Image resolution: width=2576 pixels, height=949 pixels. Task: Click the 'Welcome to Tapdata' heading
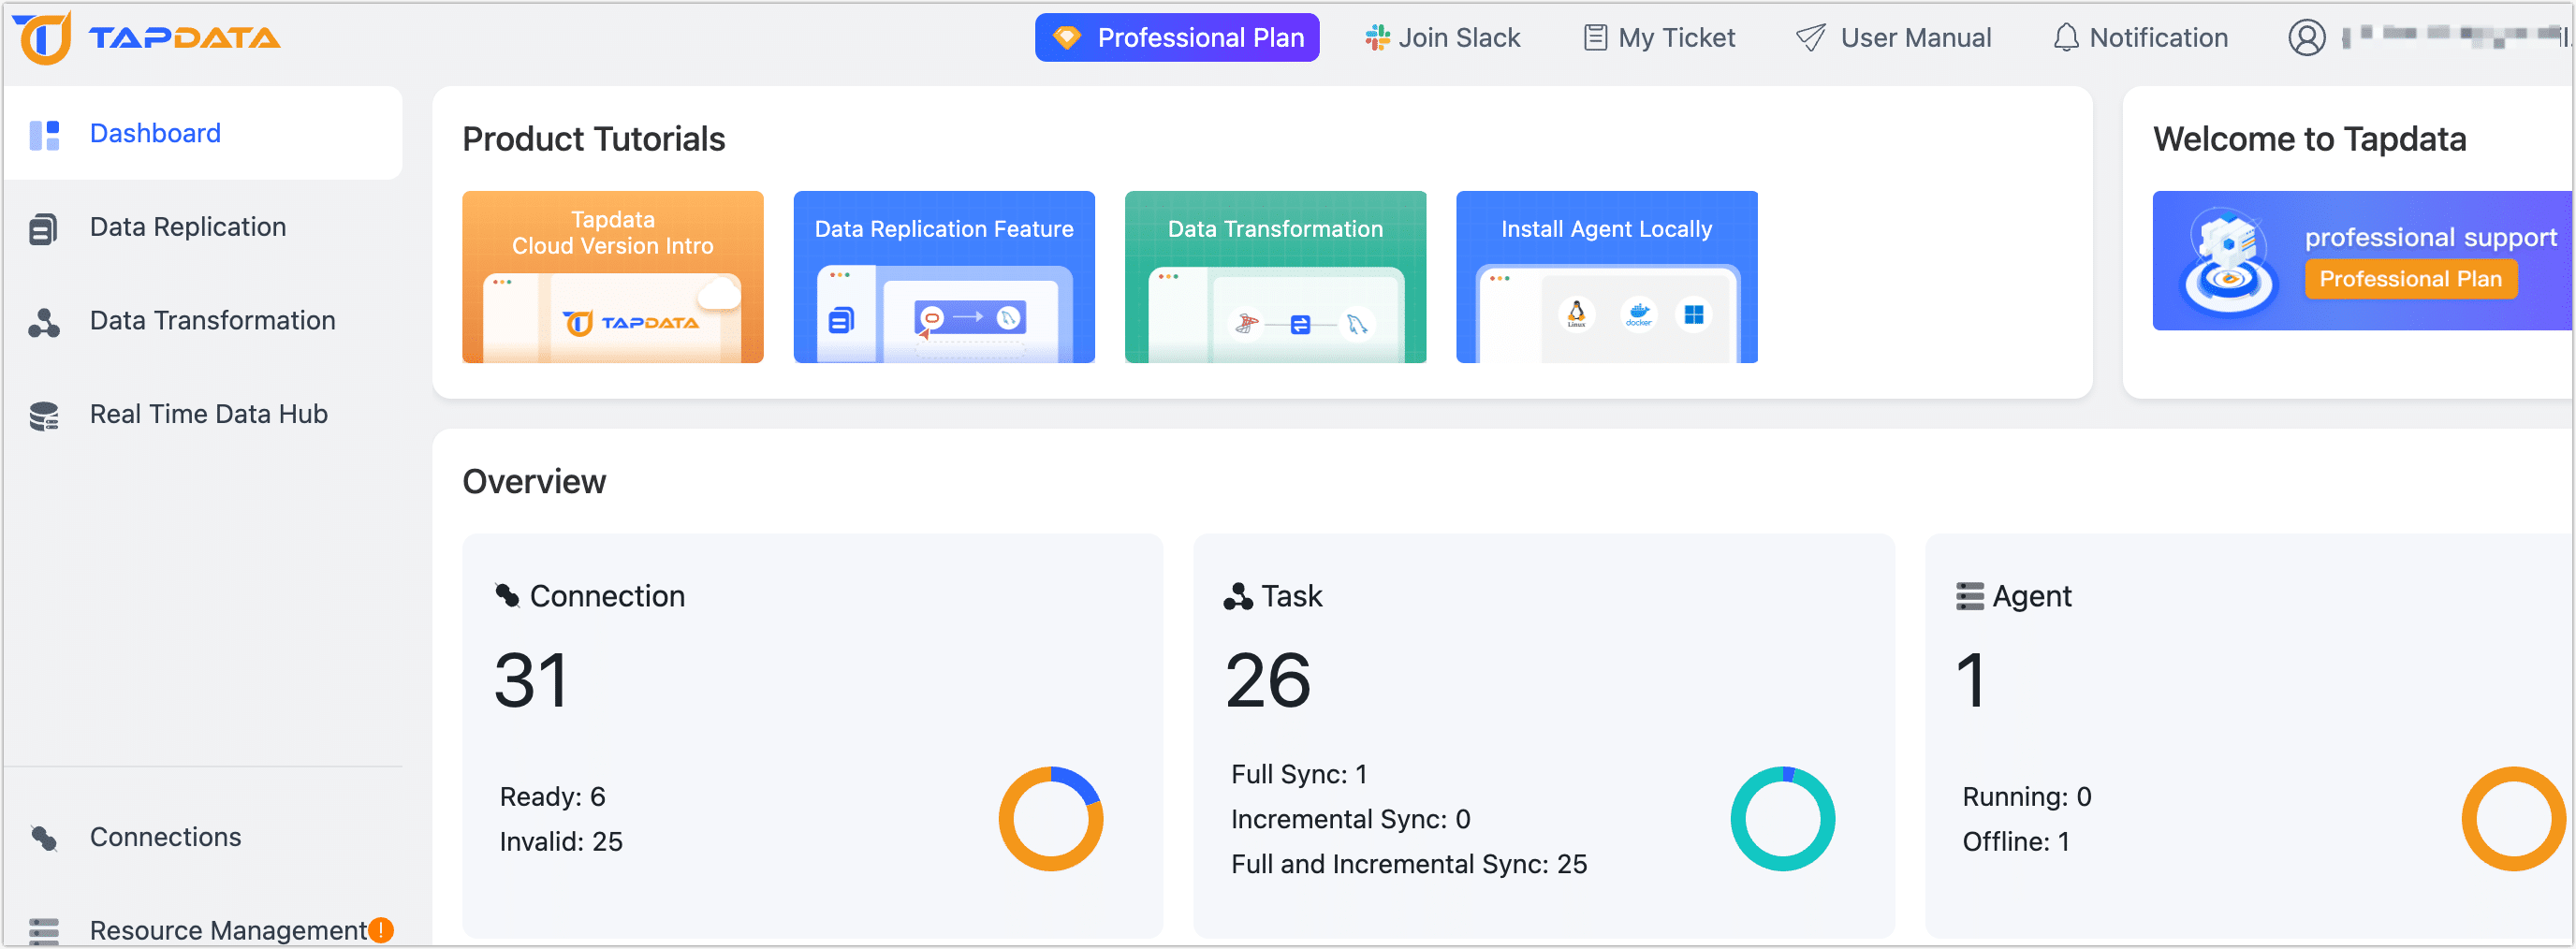pyautogui.click(x=2309, y=139)
